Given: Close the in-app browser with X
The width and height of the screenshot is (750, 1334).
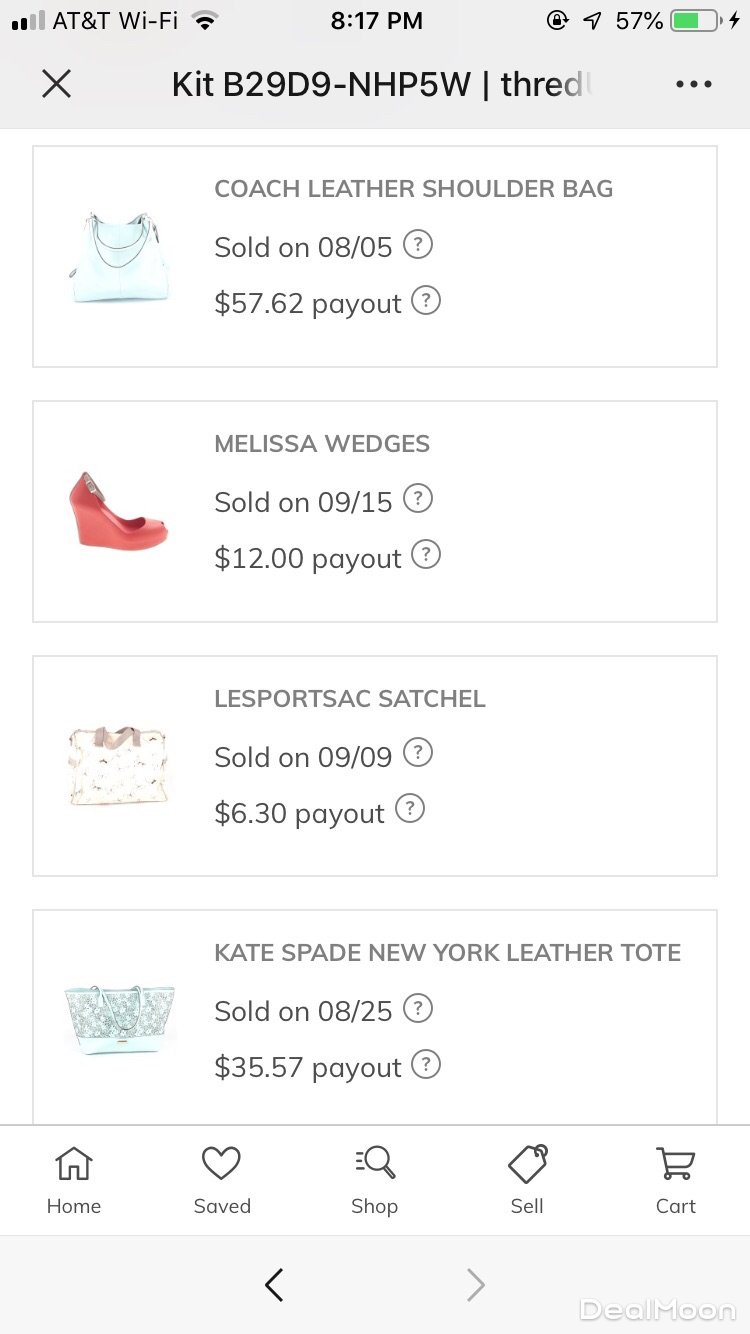Looking at the screenshot, I should [x=57, y=84].
